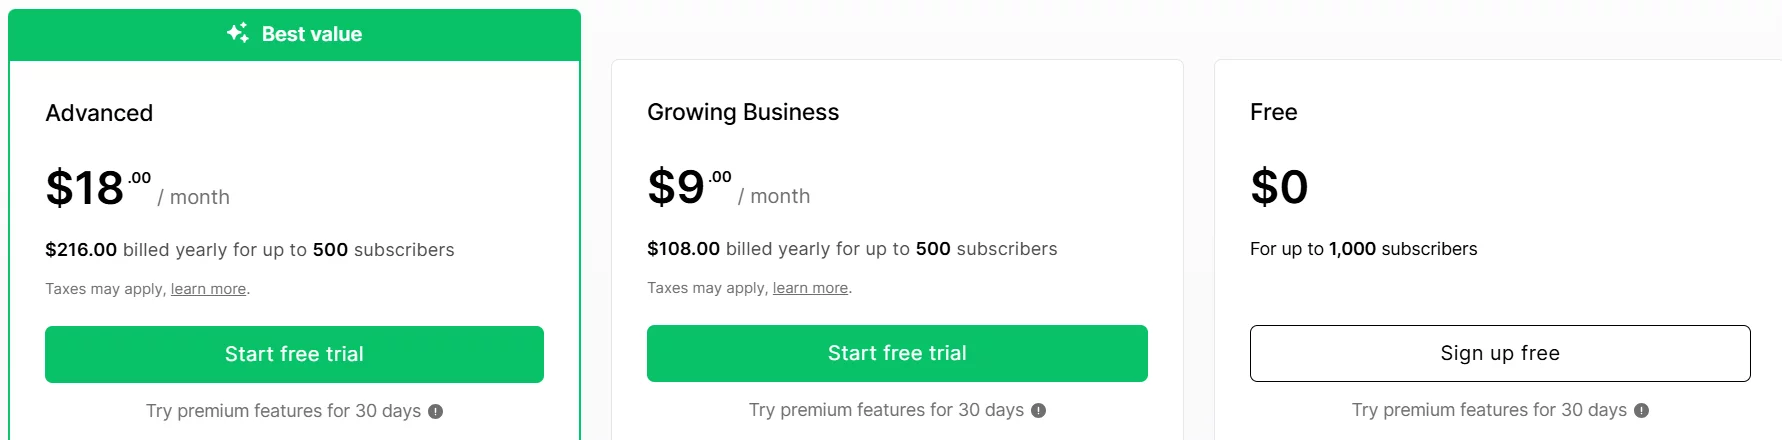
Task: Click the sparkle icon in the Best value banner
Action: pyautogui.click(x=237, y=33)
